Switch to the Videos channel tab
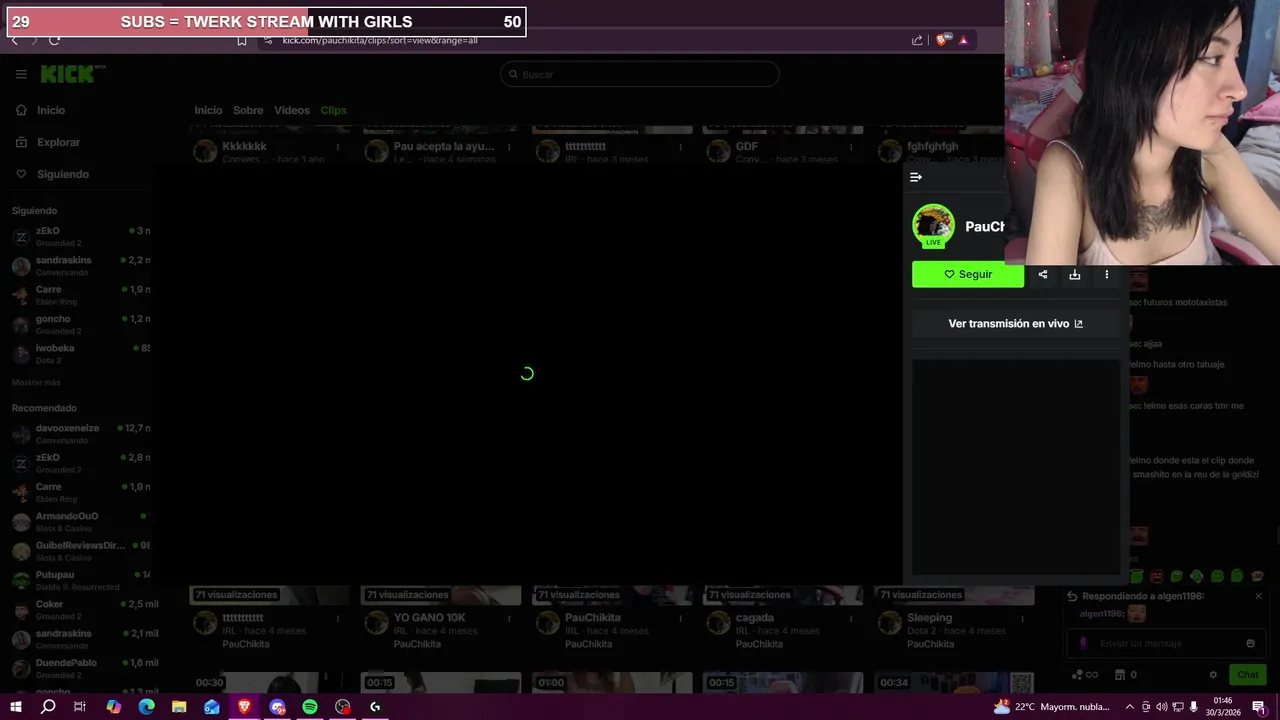The image size is (1280, 720). coord(292,110)
